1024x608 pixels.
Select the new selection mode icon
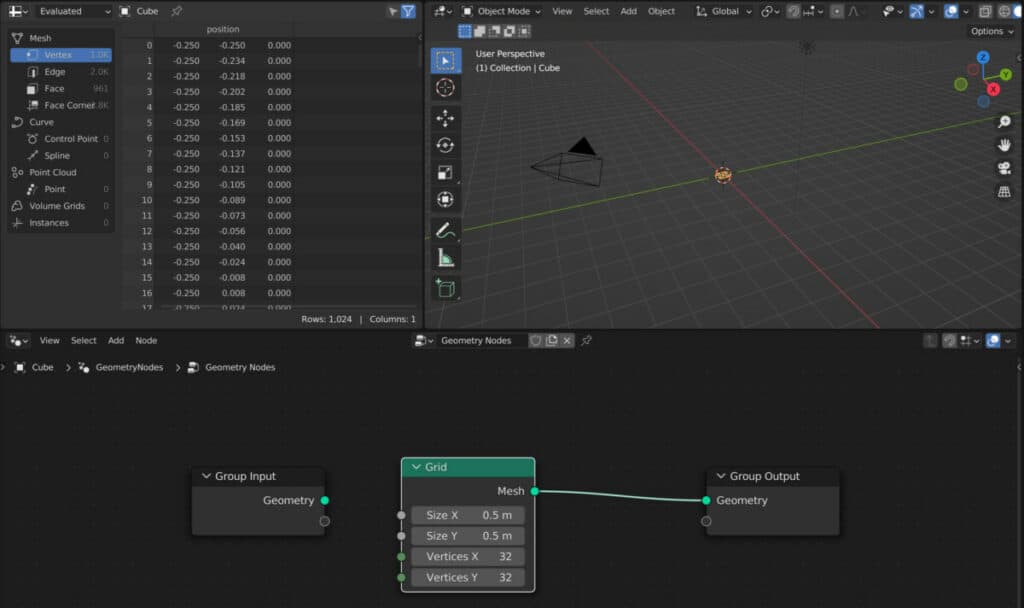coord(464,31)
